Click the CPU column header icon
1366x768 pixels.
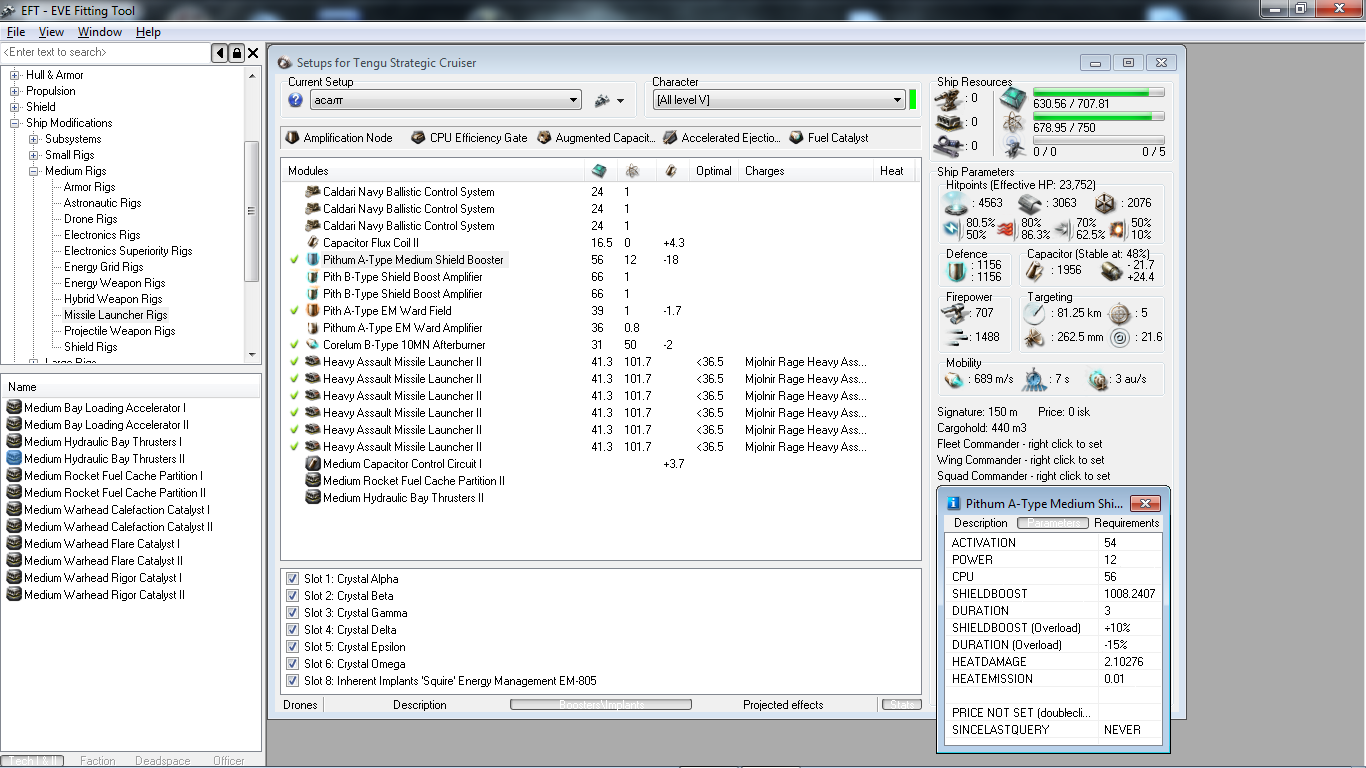[x=599, y=171]
